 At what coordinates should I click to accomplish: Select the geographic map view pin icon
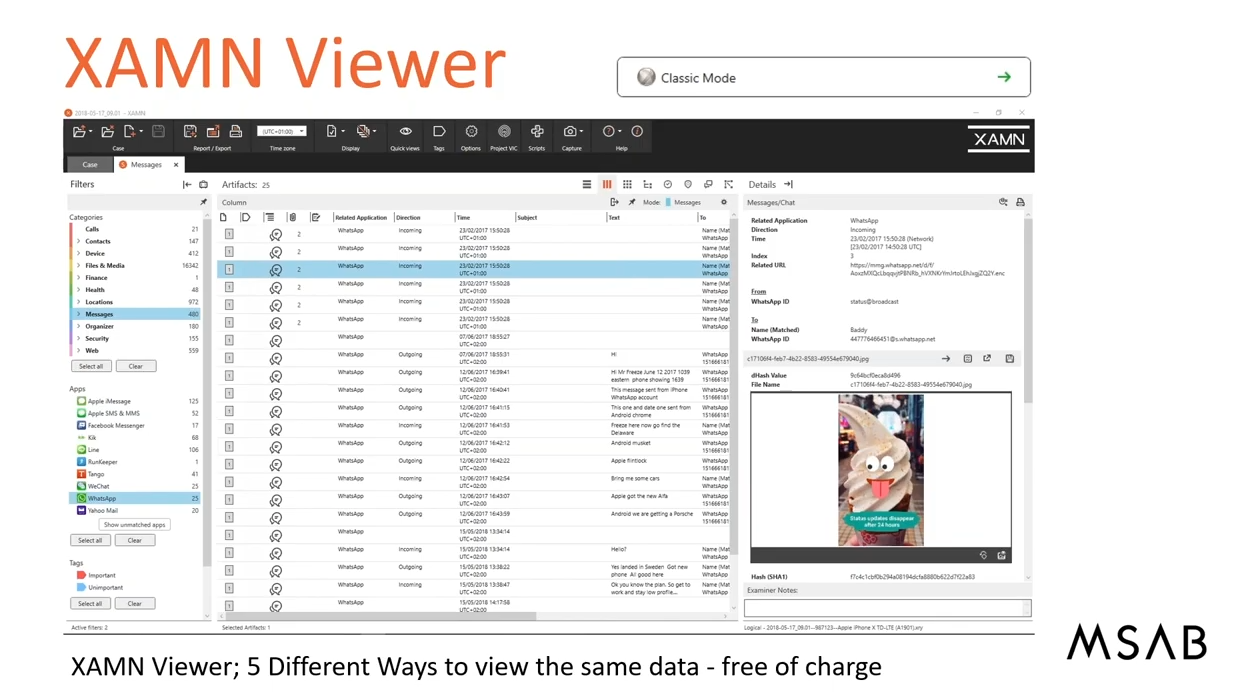688,185
